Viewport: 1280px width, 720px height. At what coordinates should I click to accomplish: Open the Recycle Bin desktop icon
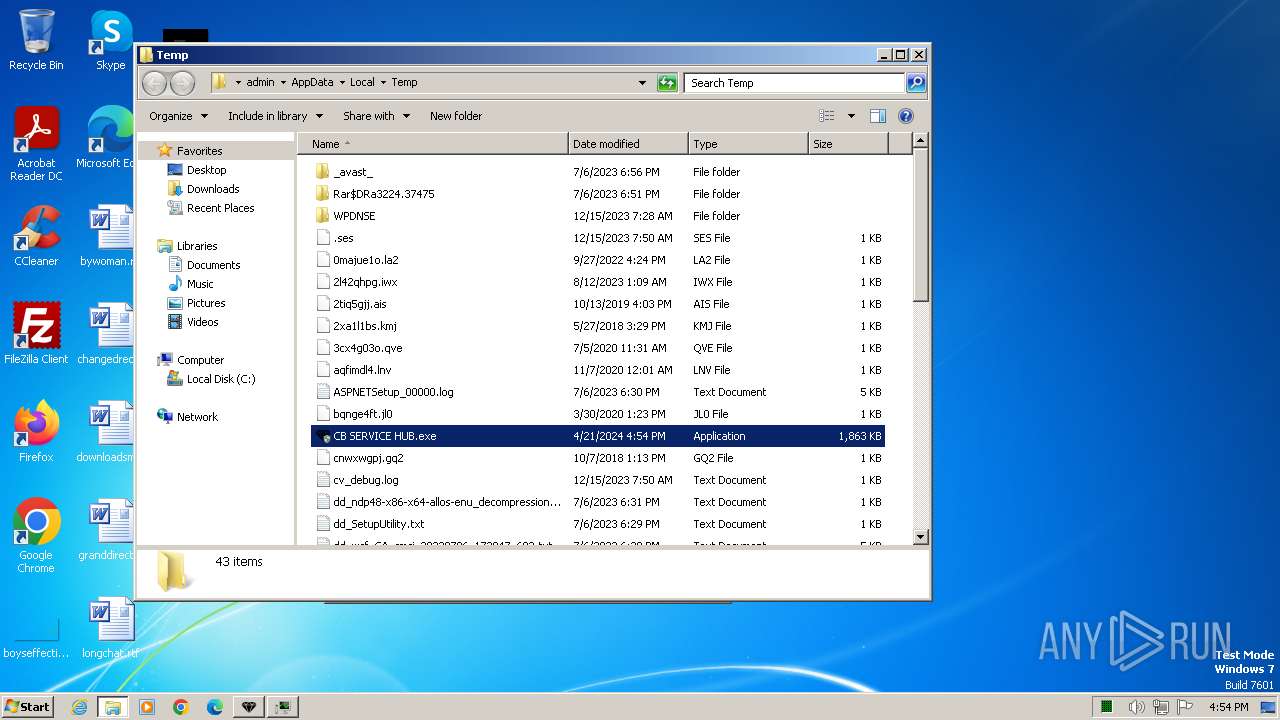click(36, 40)
